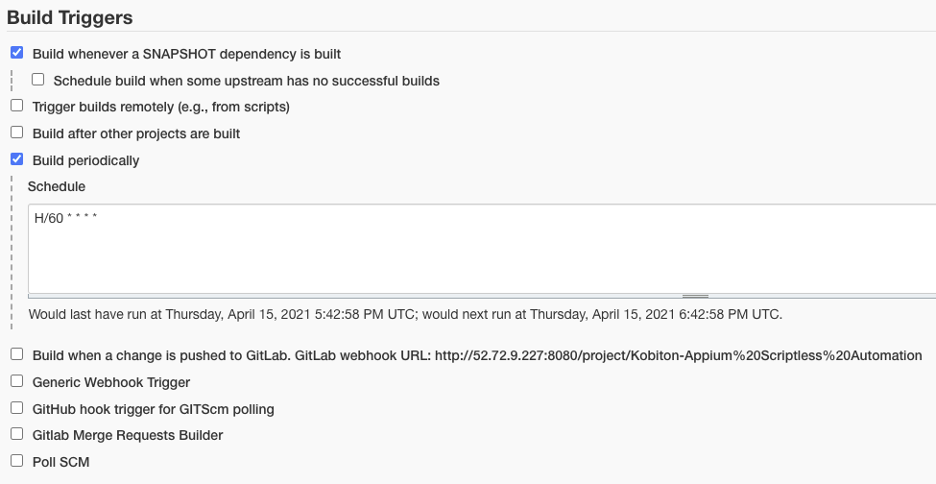Uncheck the SNAPSHOT dependency build checkbox
Screen dimensions: 936x484
[x=17, y=53]
